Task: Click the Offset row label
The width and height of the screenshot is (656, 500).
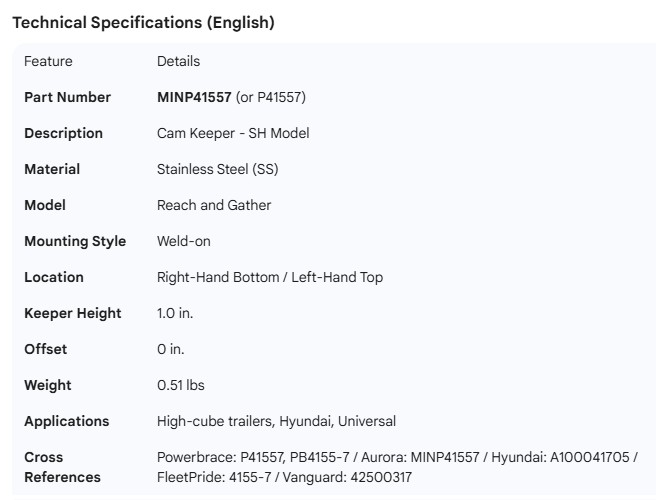Action: pos(45,349)
